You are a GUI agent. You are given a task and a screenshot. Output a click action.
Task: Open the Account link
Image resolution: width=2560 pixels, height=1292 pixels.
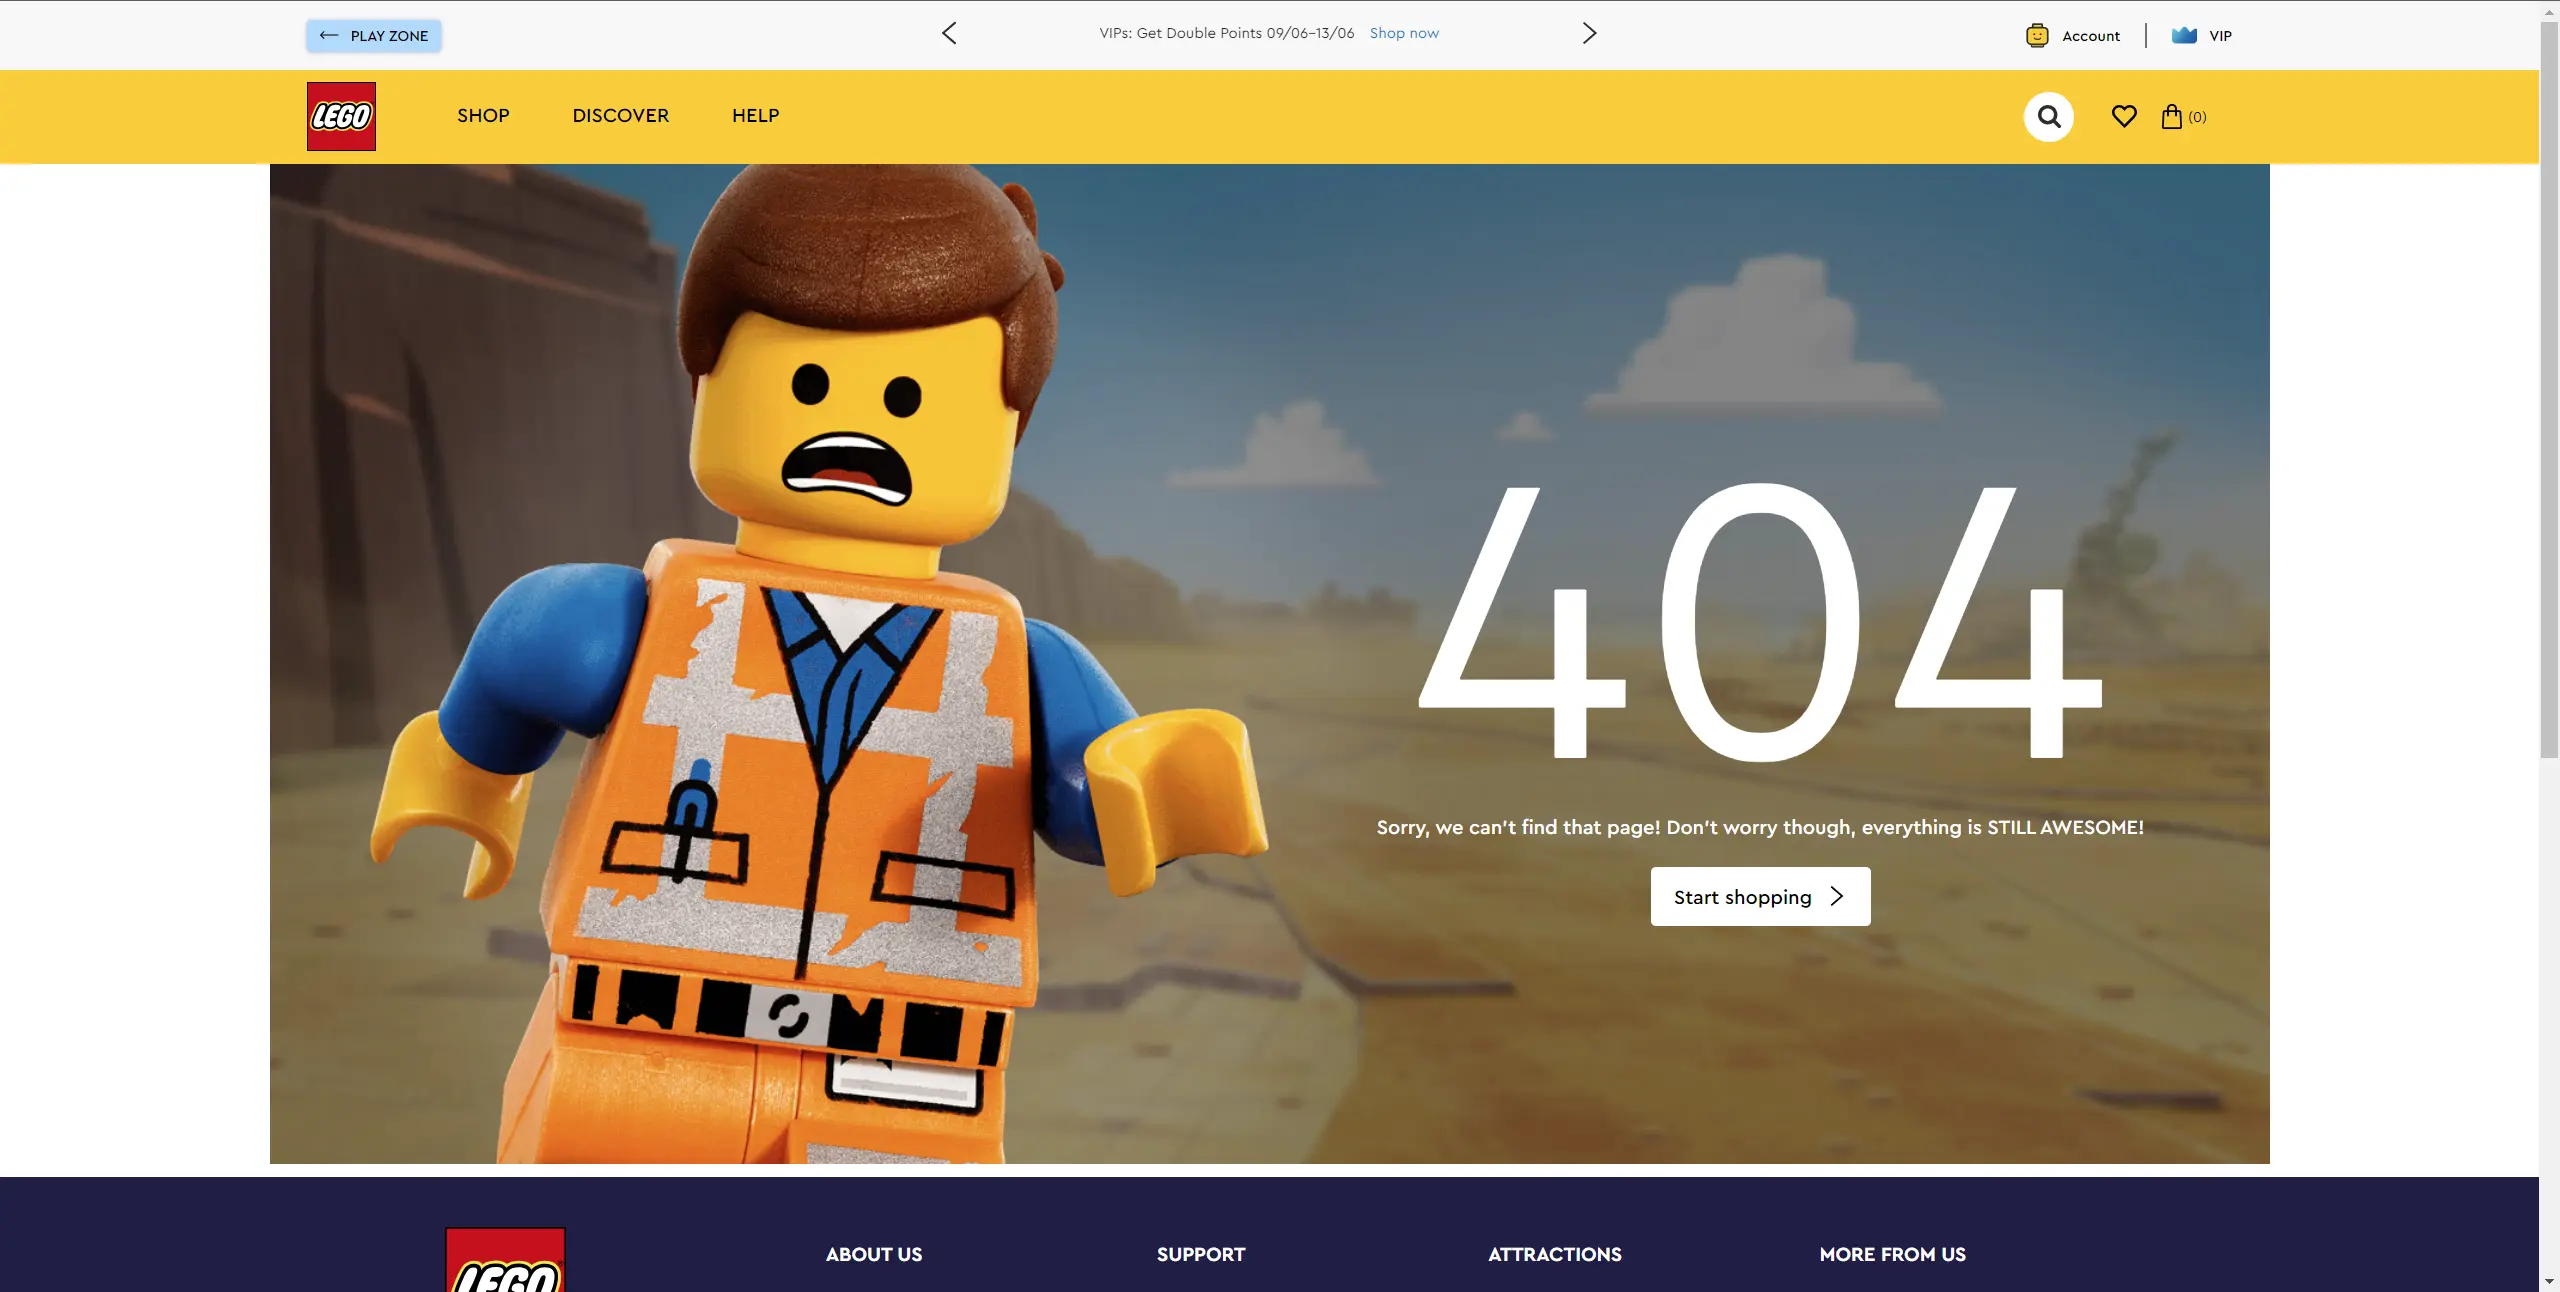point(2091,36)
